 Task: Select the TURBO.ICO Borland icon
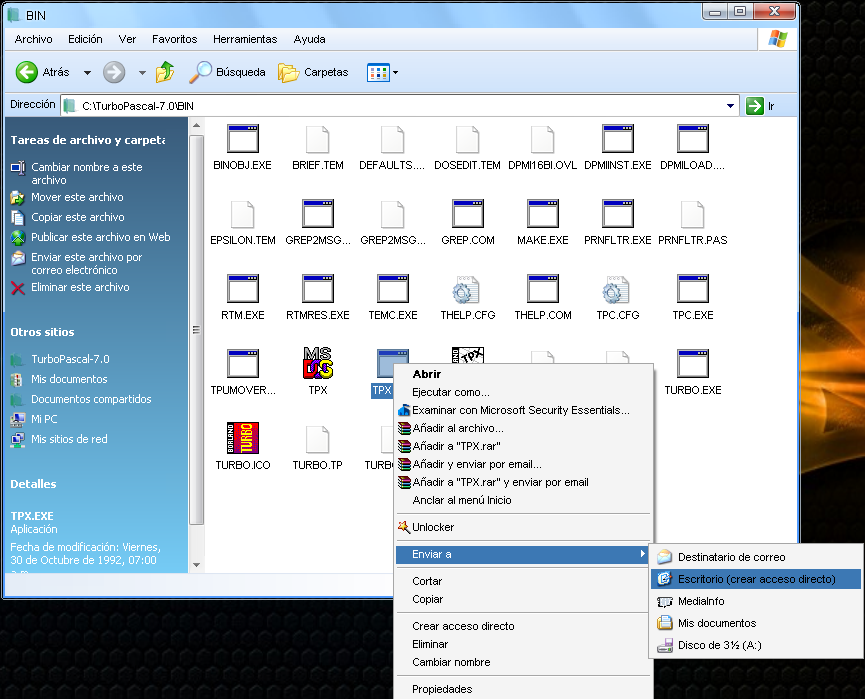pyautogui.click(x=243, y=438)
